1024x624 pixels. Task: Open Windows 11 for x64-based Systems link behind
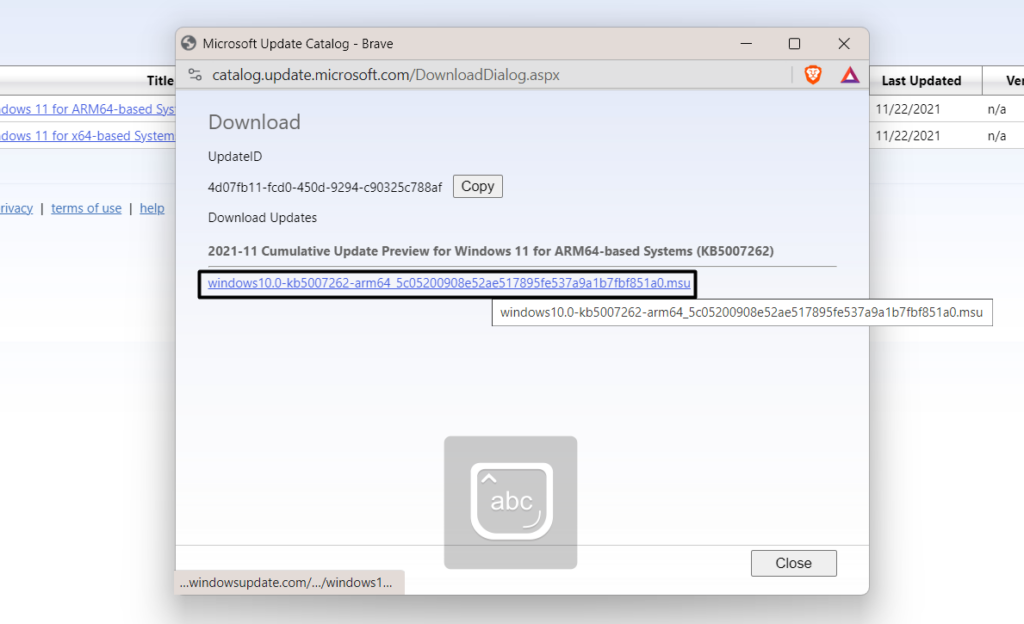(x=88, y=136)
